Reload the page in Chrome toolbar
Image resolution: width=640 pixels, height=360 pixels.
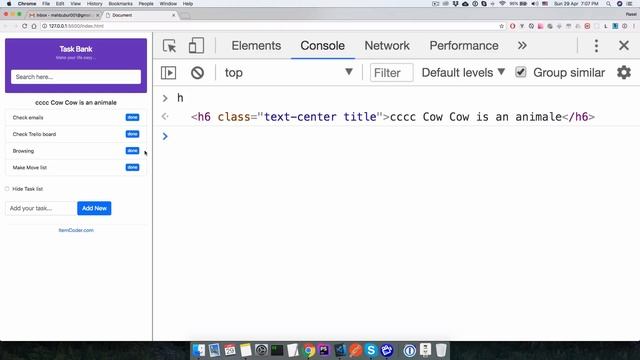point(24,26)
